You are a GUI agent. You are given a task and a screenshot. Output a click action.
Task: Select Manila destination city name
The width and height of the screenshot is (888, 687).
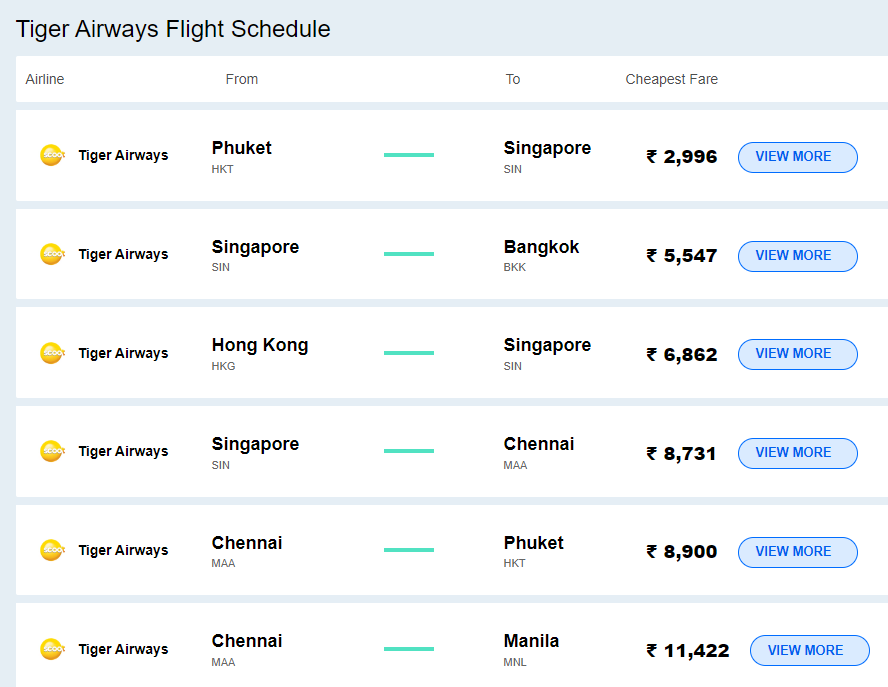click(x=531, y=641)
